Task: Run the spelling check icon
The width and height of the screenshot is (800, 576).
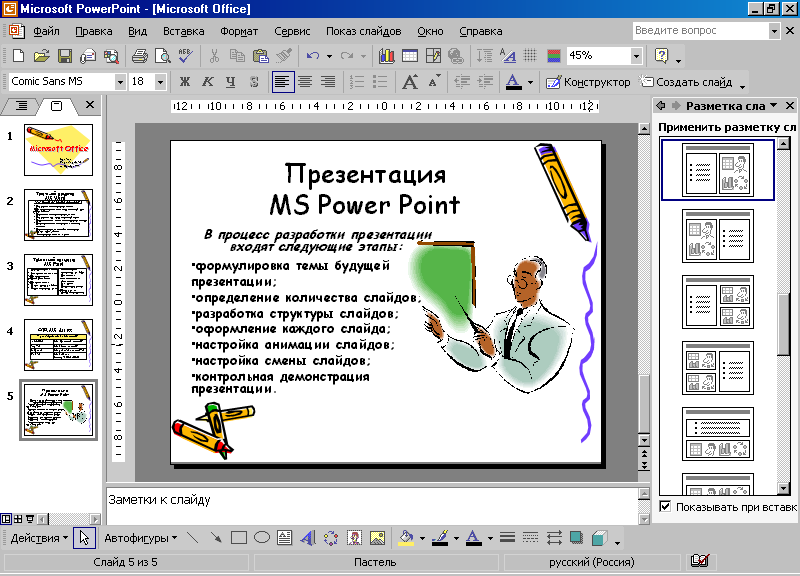Action: [x=185, y=56]
